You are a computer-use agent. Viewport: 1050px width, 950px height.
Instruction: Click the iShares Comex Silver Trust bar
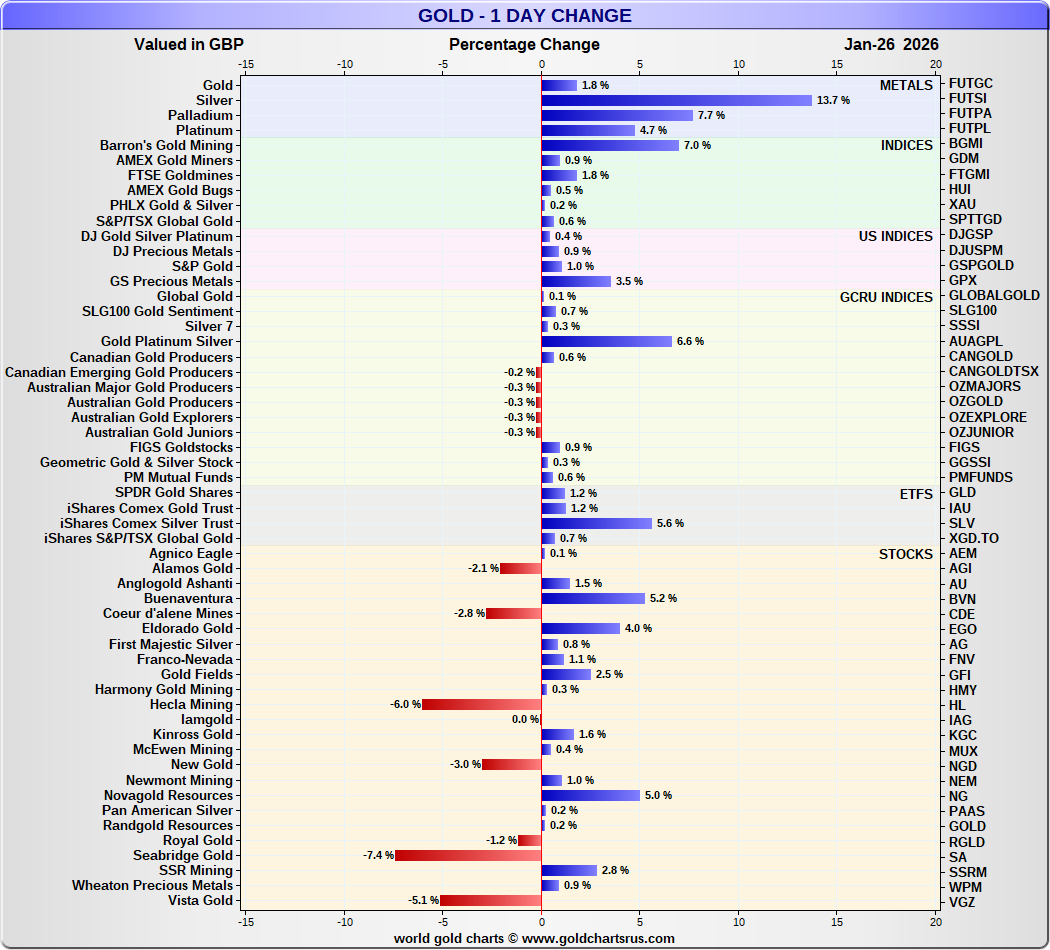point(596,523)
